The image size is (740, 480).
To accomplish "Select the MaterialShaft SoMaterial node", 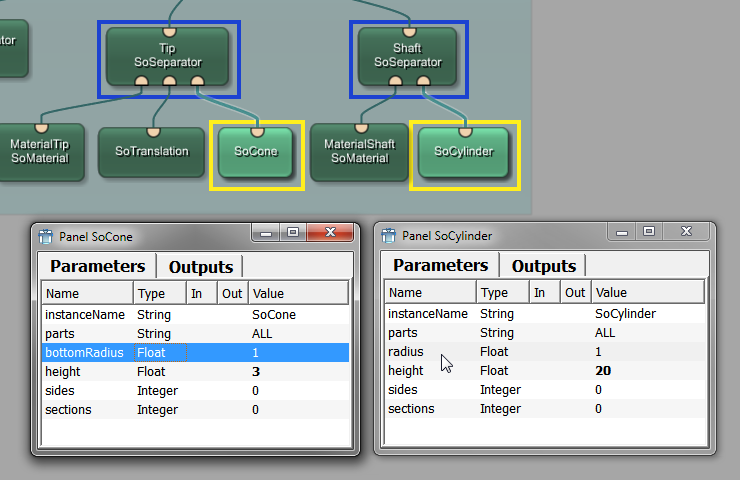I will tap(359, 151).
